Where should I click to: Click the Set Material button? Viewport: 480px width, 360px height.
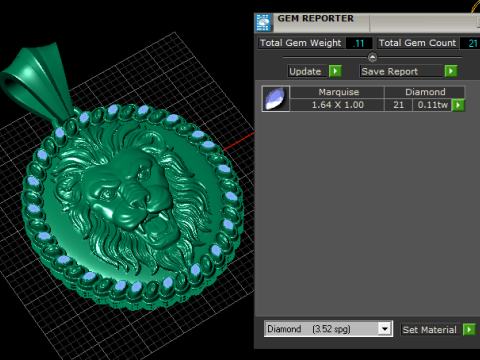coord(431,330)
